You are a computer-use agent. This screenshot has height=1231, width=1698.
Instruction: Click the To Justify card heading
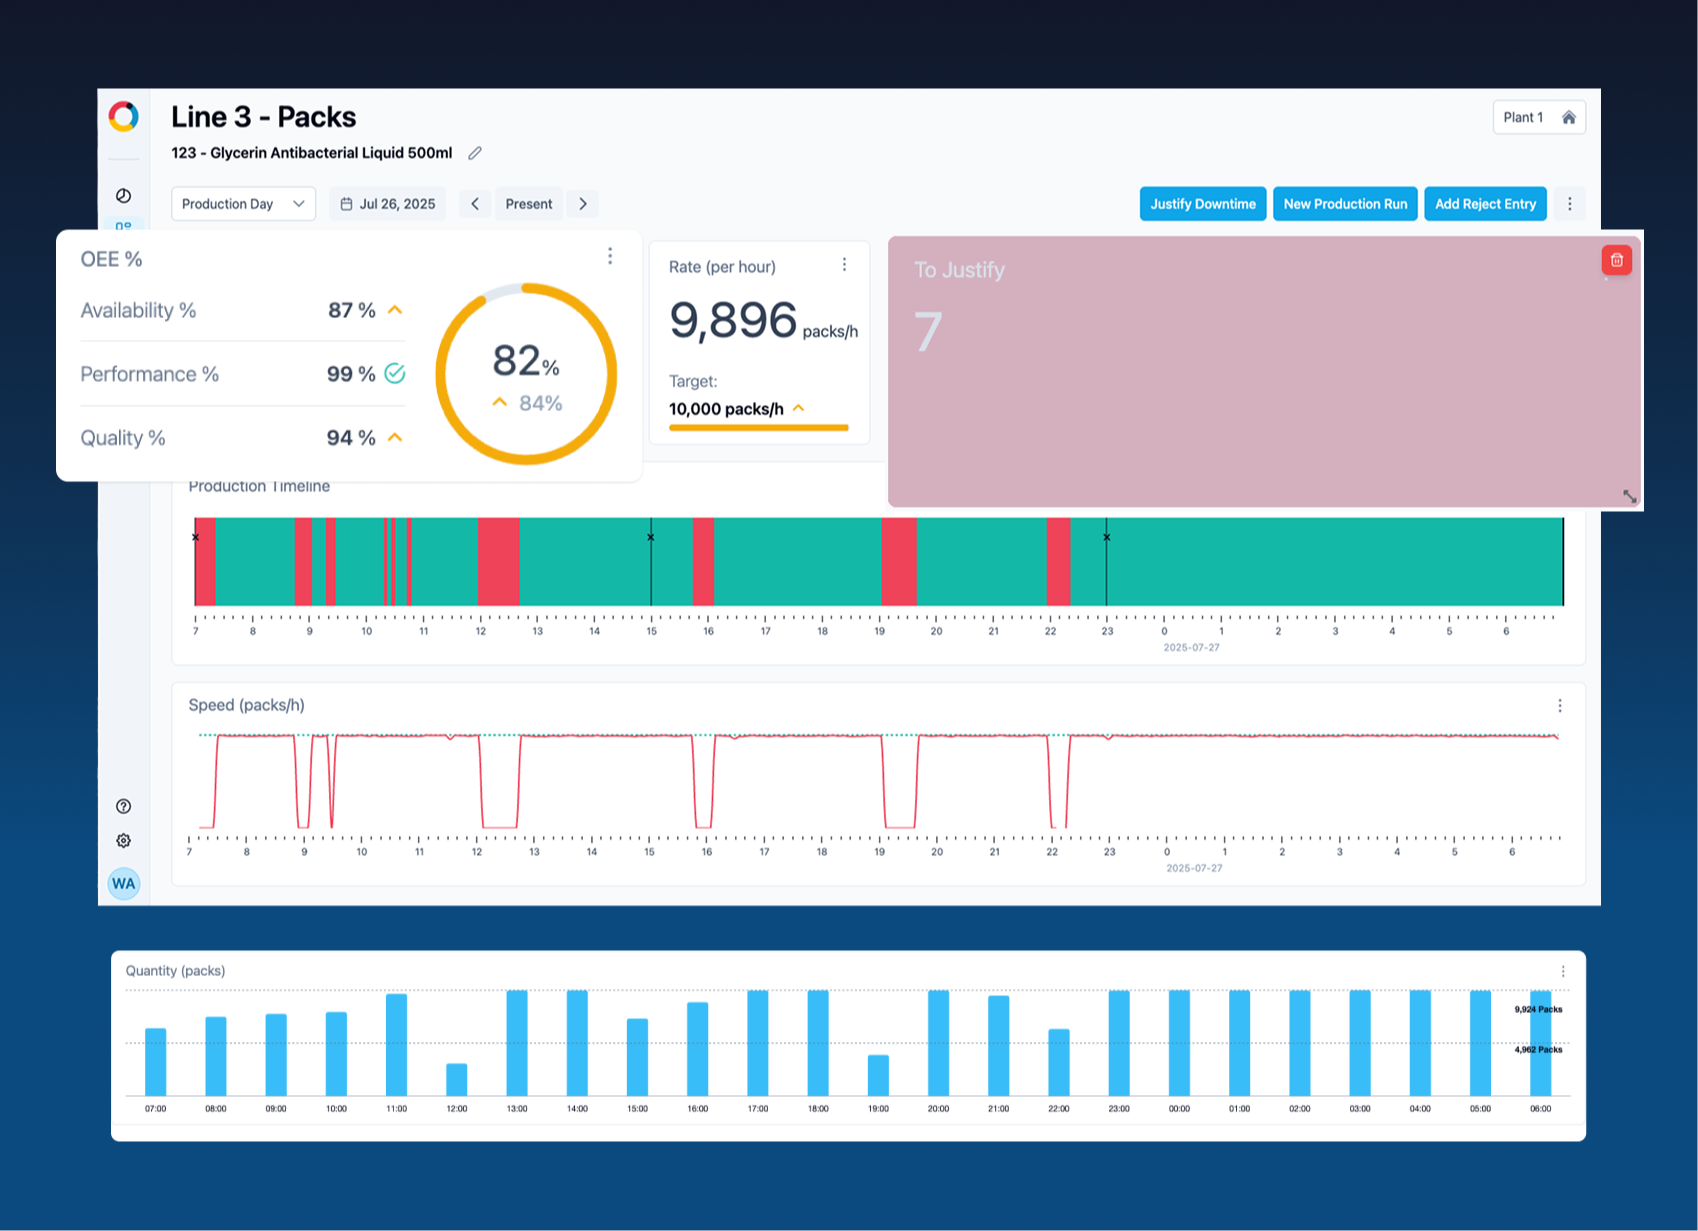(x=959, y=270)
